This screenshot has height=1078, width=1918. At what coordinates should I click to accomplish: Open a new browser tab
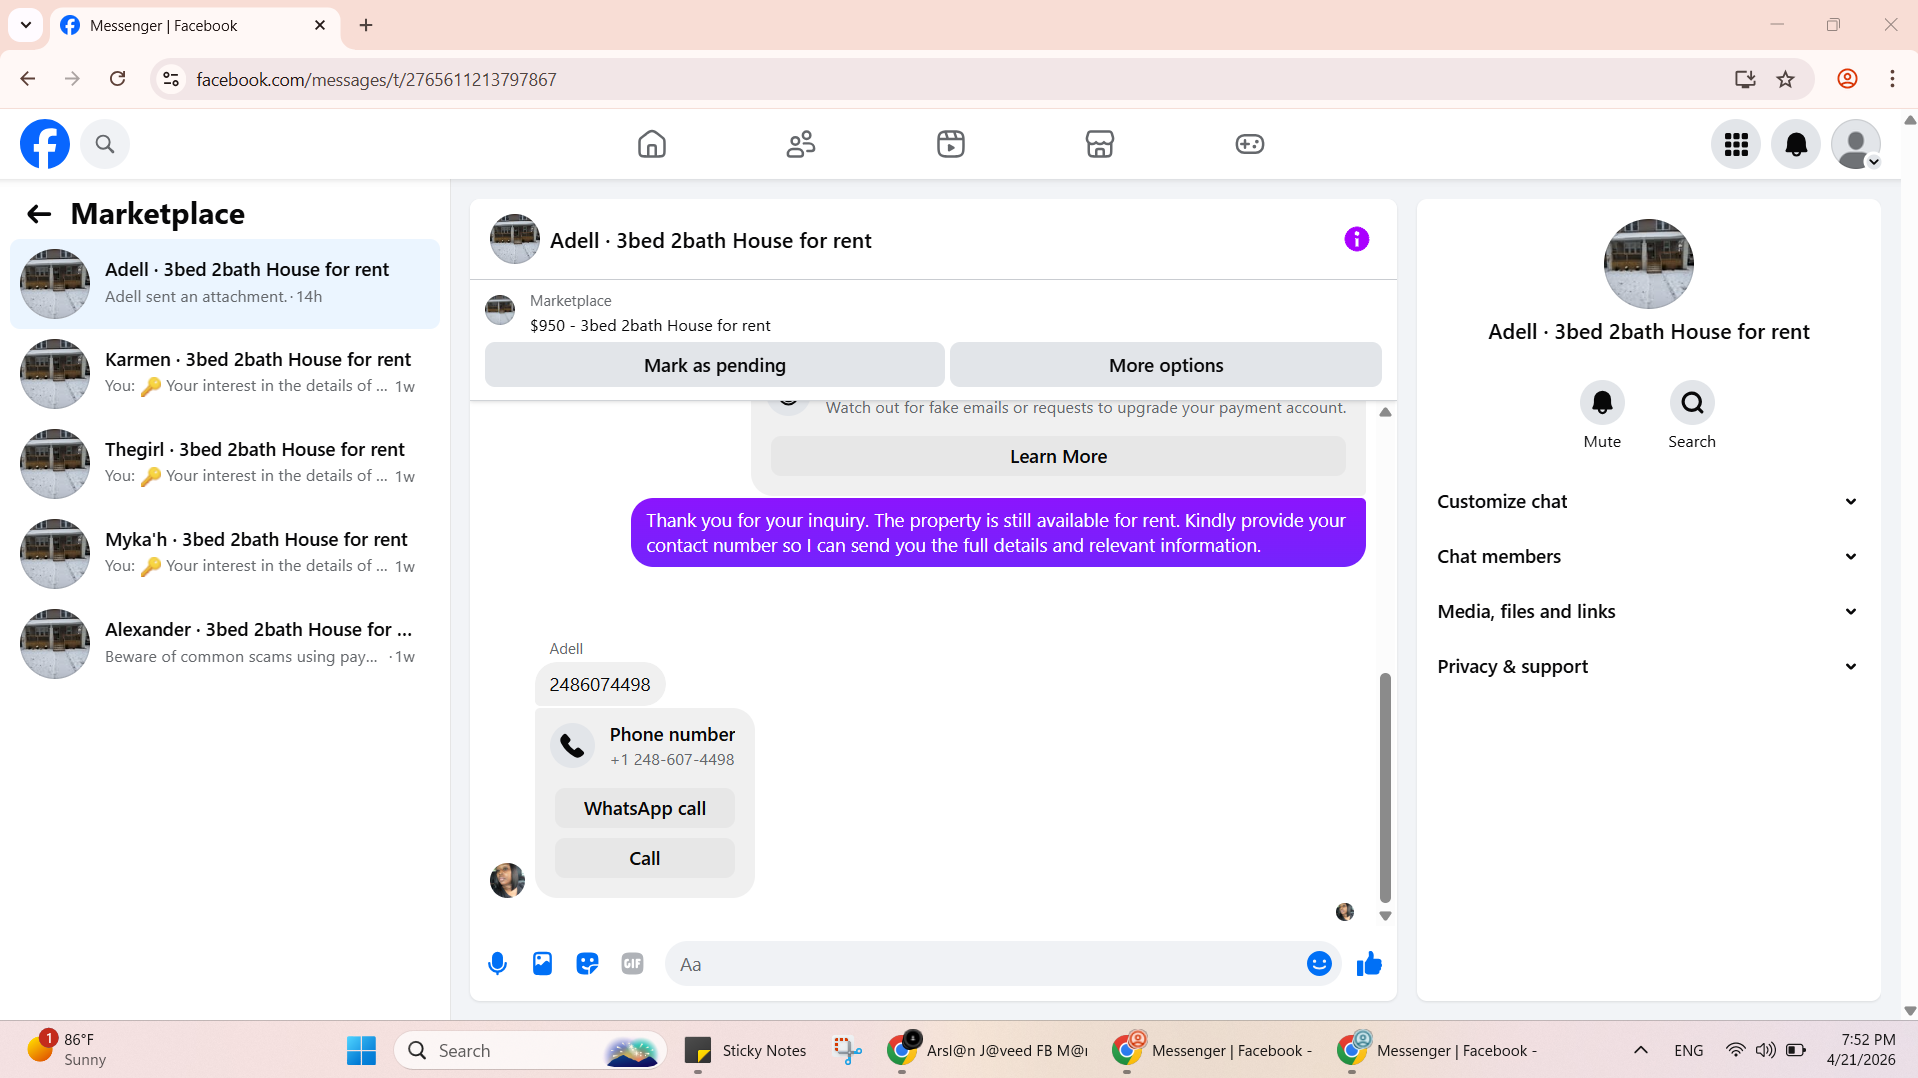(366, 25)
